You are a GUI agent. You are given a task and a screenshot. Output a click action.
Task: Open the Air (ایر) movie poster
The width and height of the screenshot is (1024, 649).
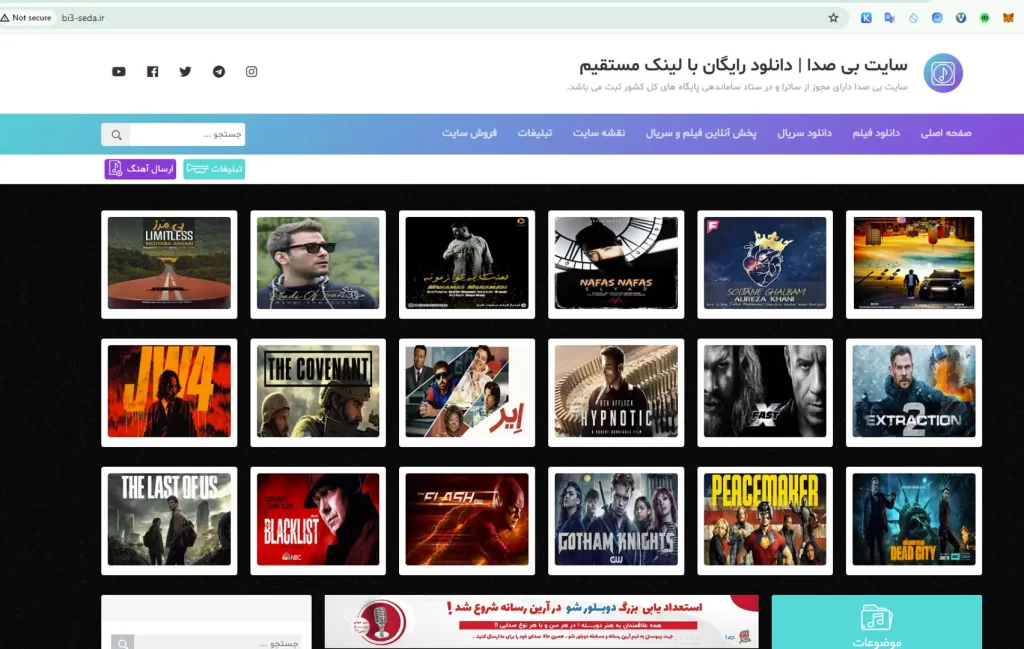[467, 392]
